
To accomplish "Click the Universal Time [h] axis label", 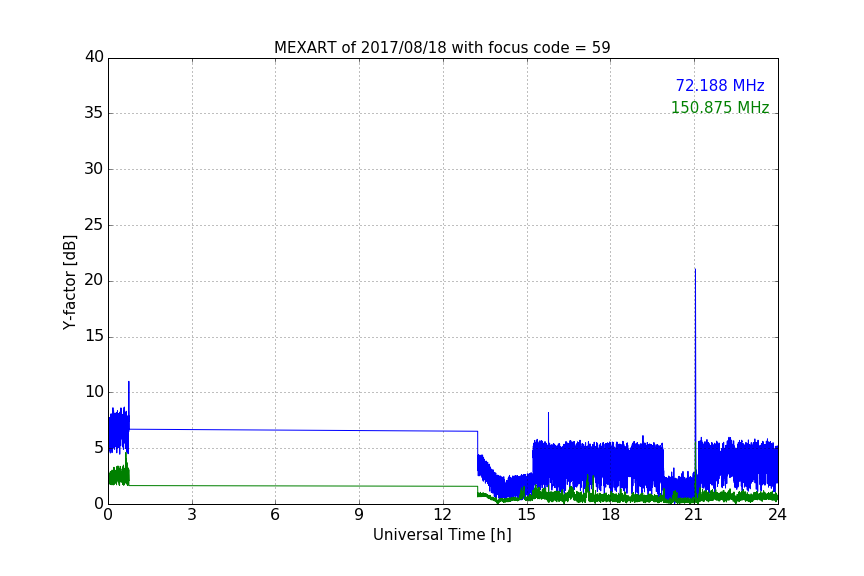I will pos(442,535).
